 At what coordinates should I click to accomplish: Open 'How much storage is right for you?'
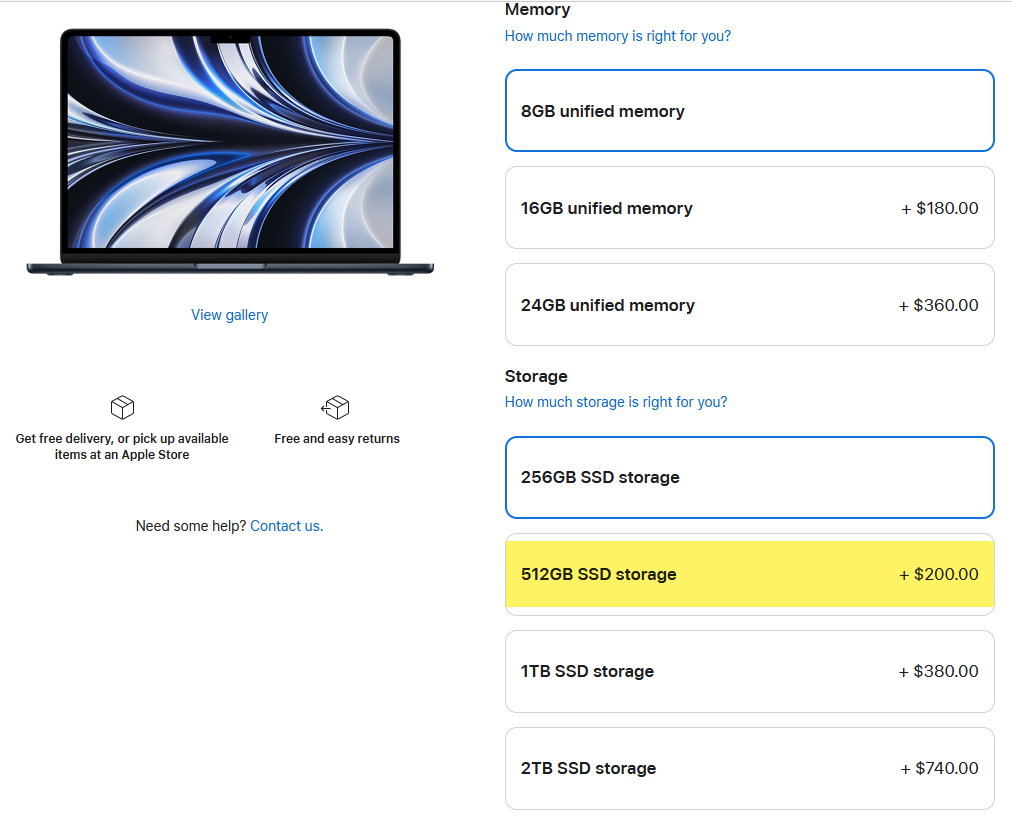616,402
